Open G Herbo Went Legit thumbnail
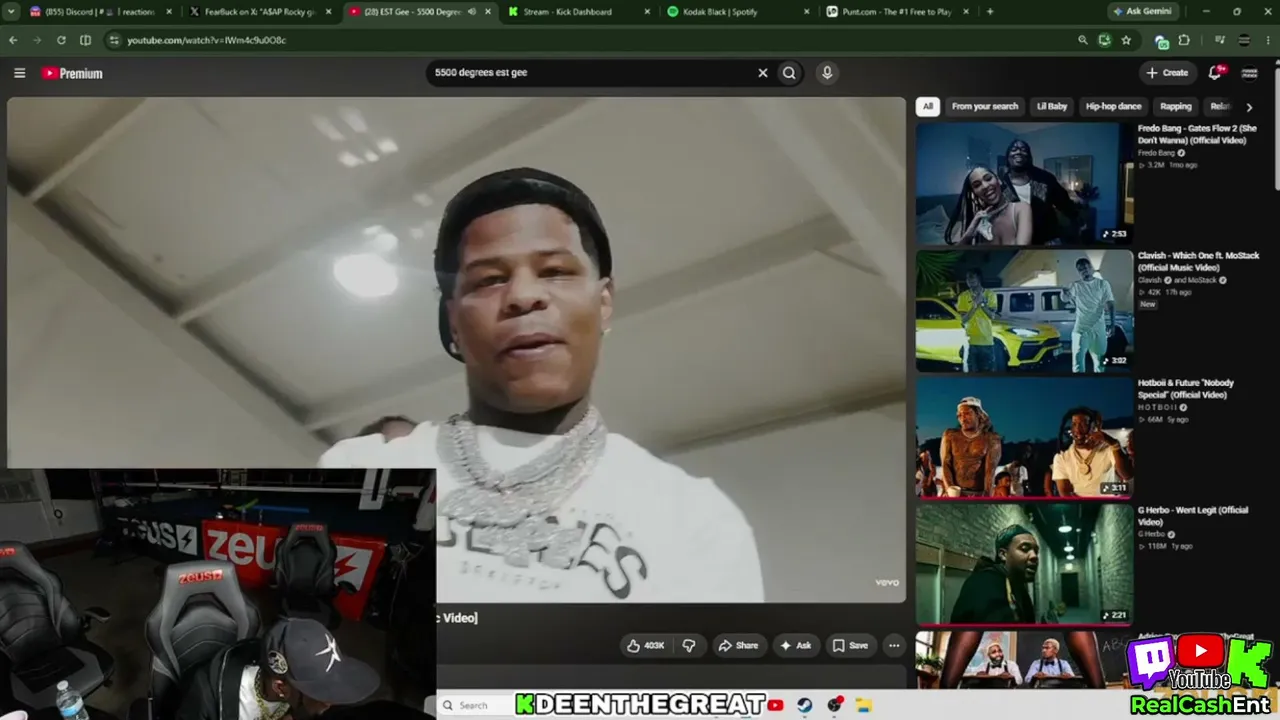The image size is (1280, 720). point(1024,564)
